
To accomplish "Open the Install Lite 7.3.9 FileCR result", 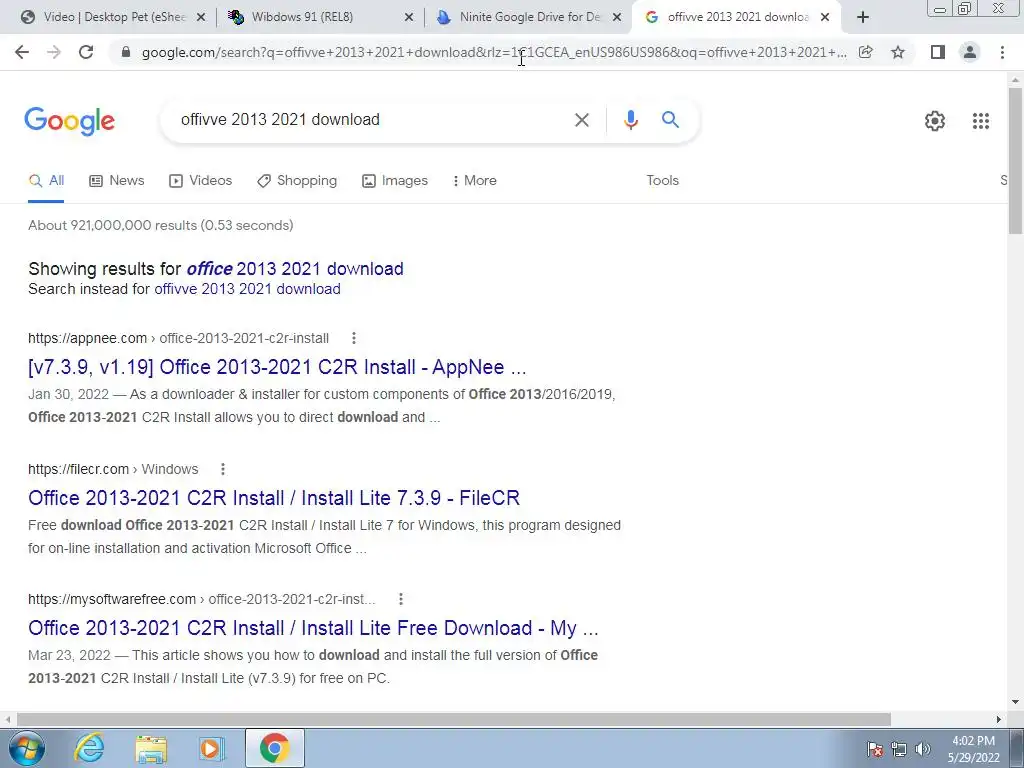I will (x=274, y=498).
